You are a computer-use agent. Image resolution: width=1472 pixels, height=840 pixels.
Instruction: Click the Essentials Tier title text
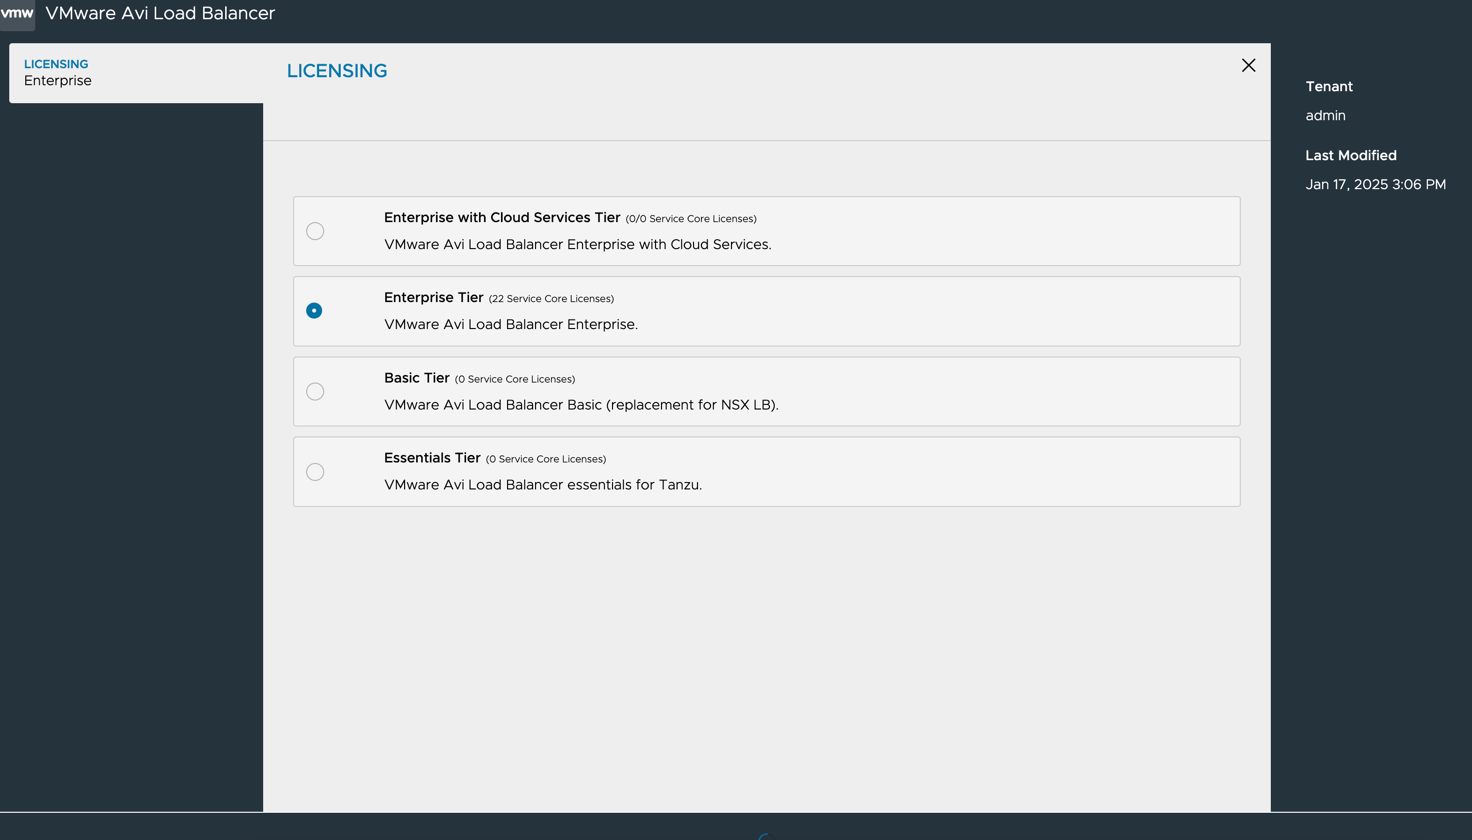[x=432, y=458]
